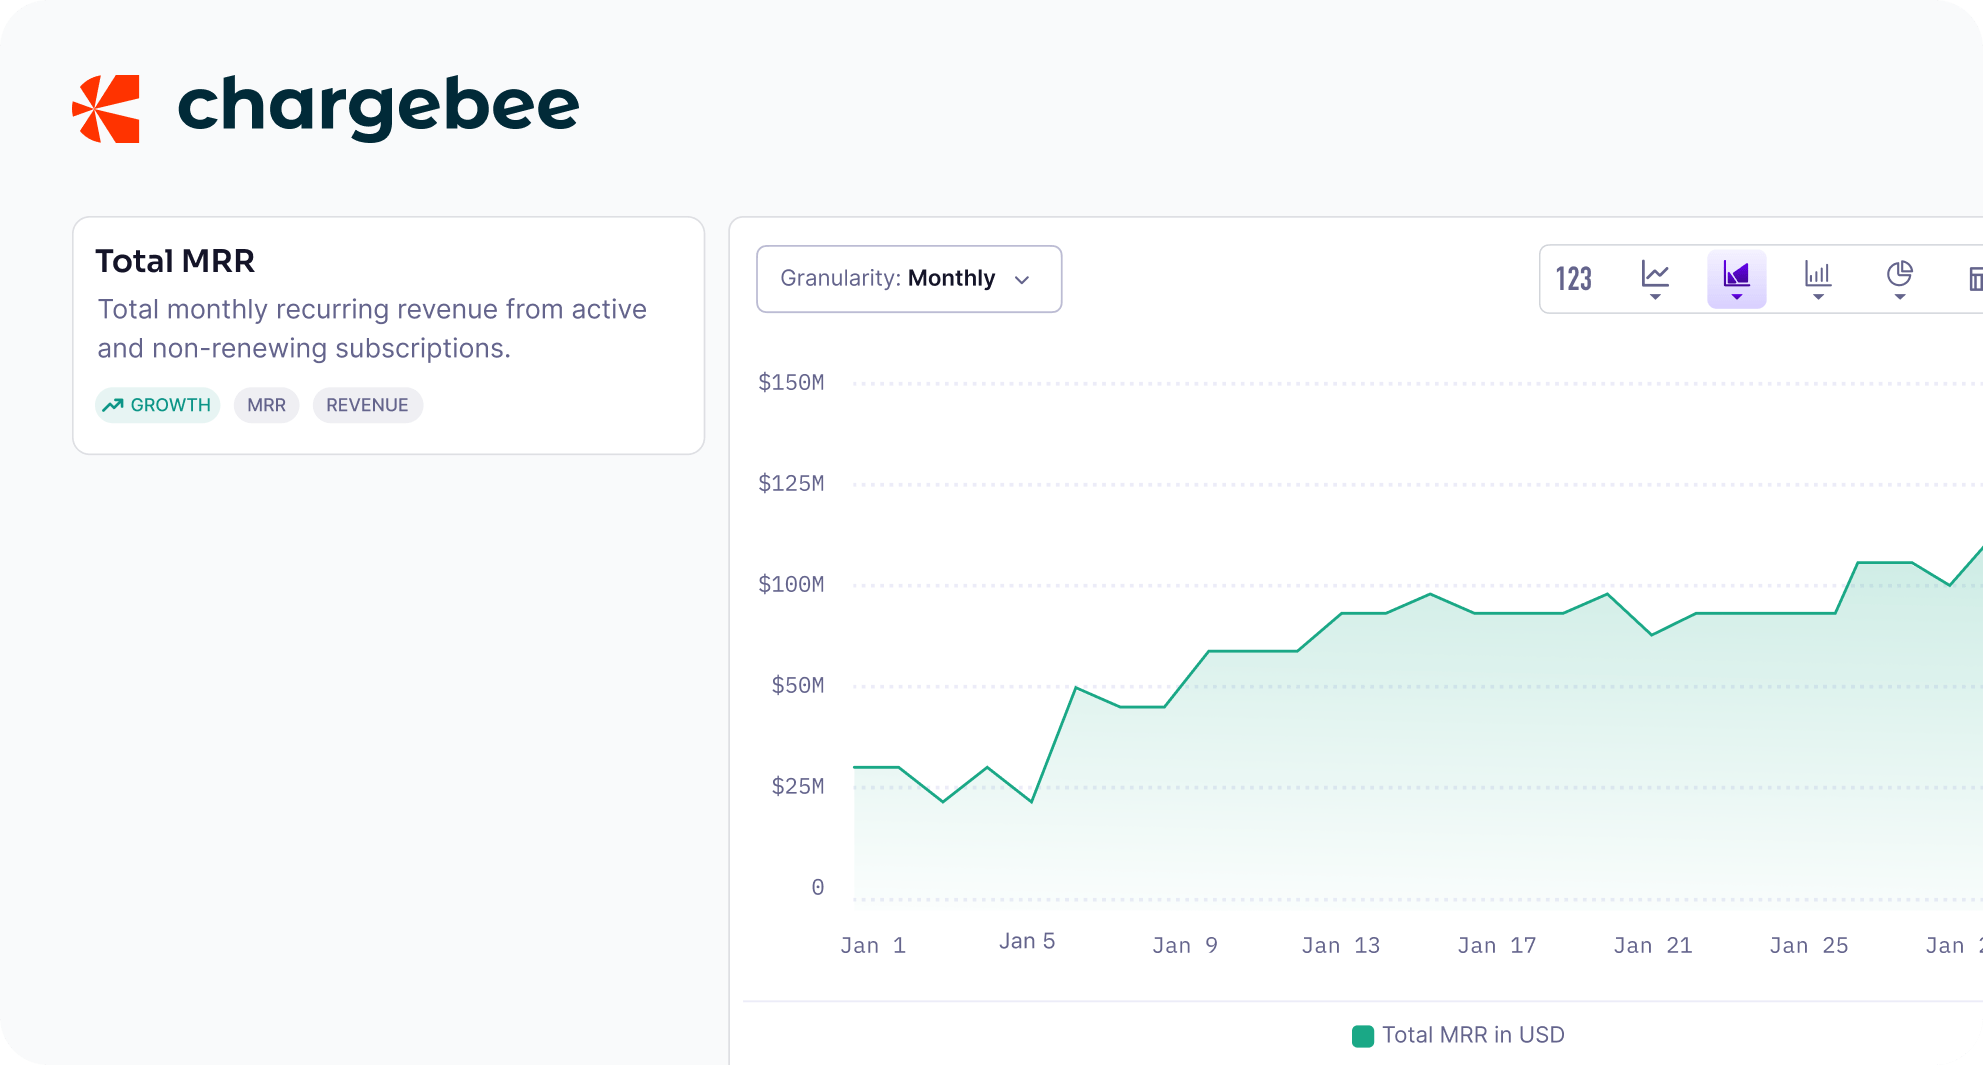Viewport: 1983px width, 1065px height.
Task: Switch to the 123 number view
Action: point(1574,279)
